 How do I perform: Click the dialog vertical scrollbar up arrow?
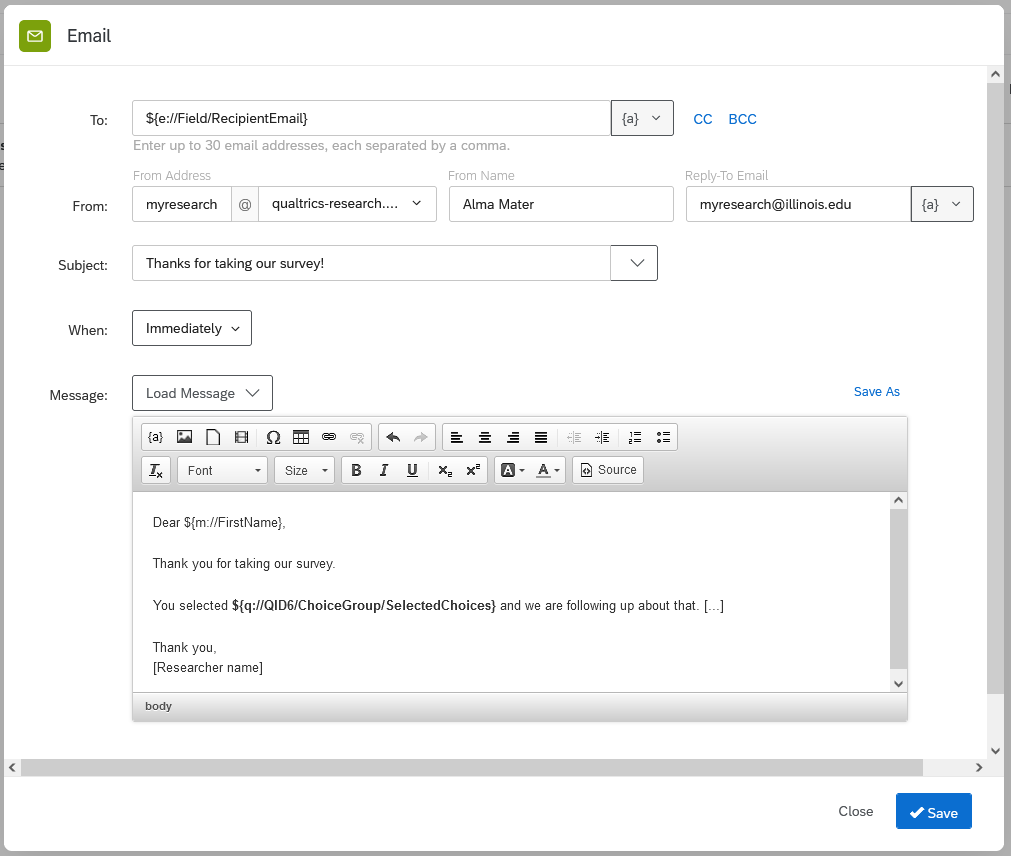(x=995, y=74)
